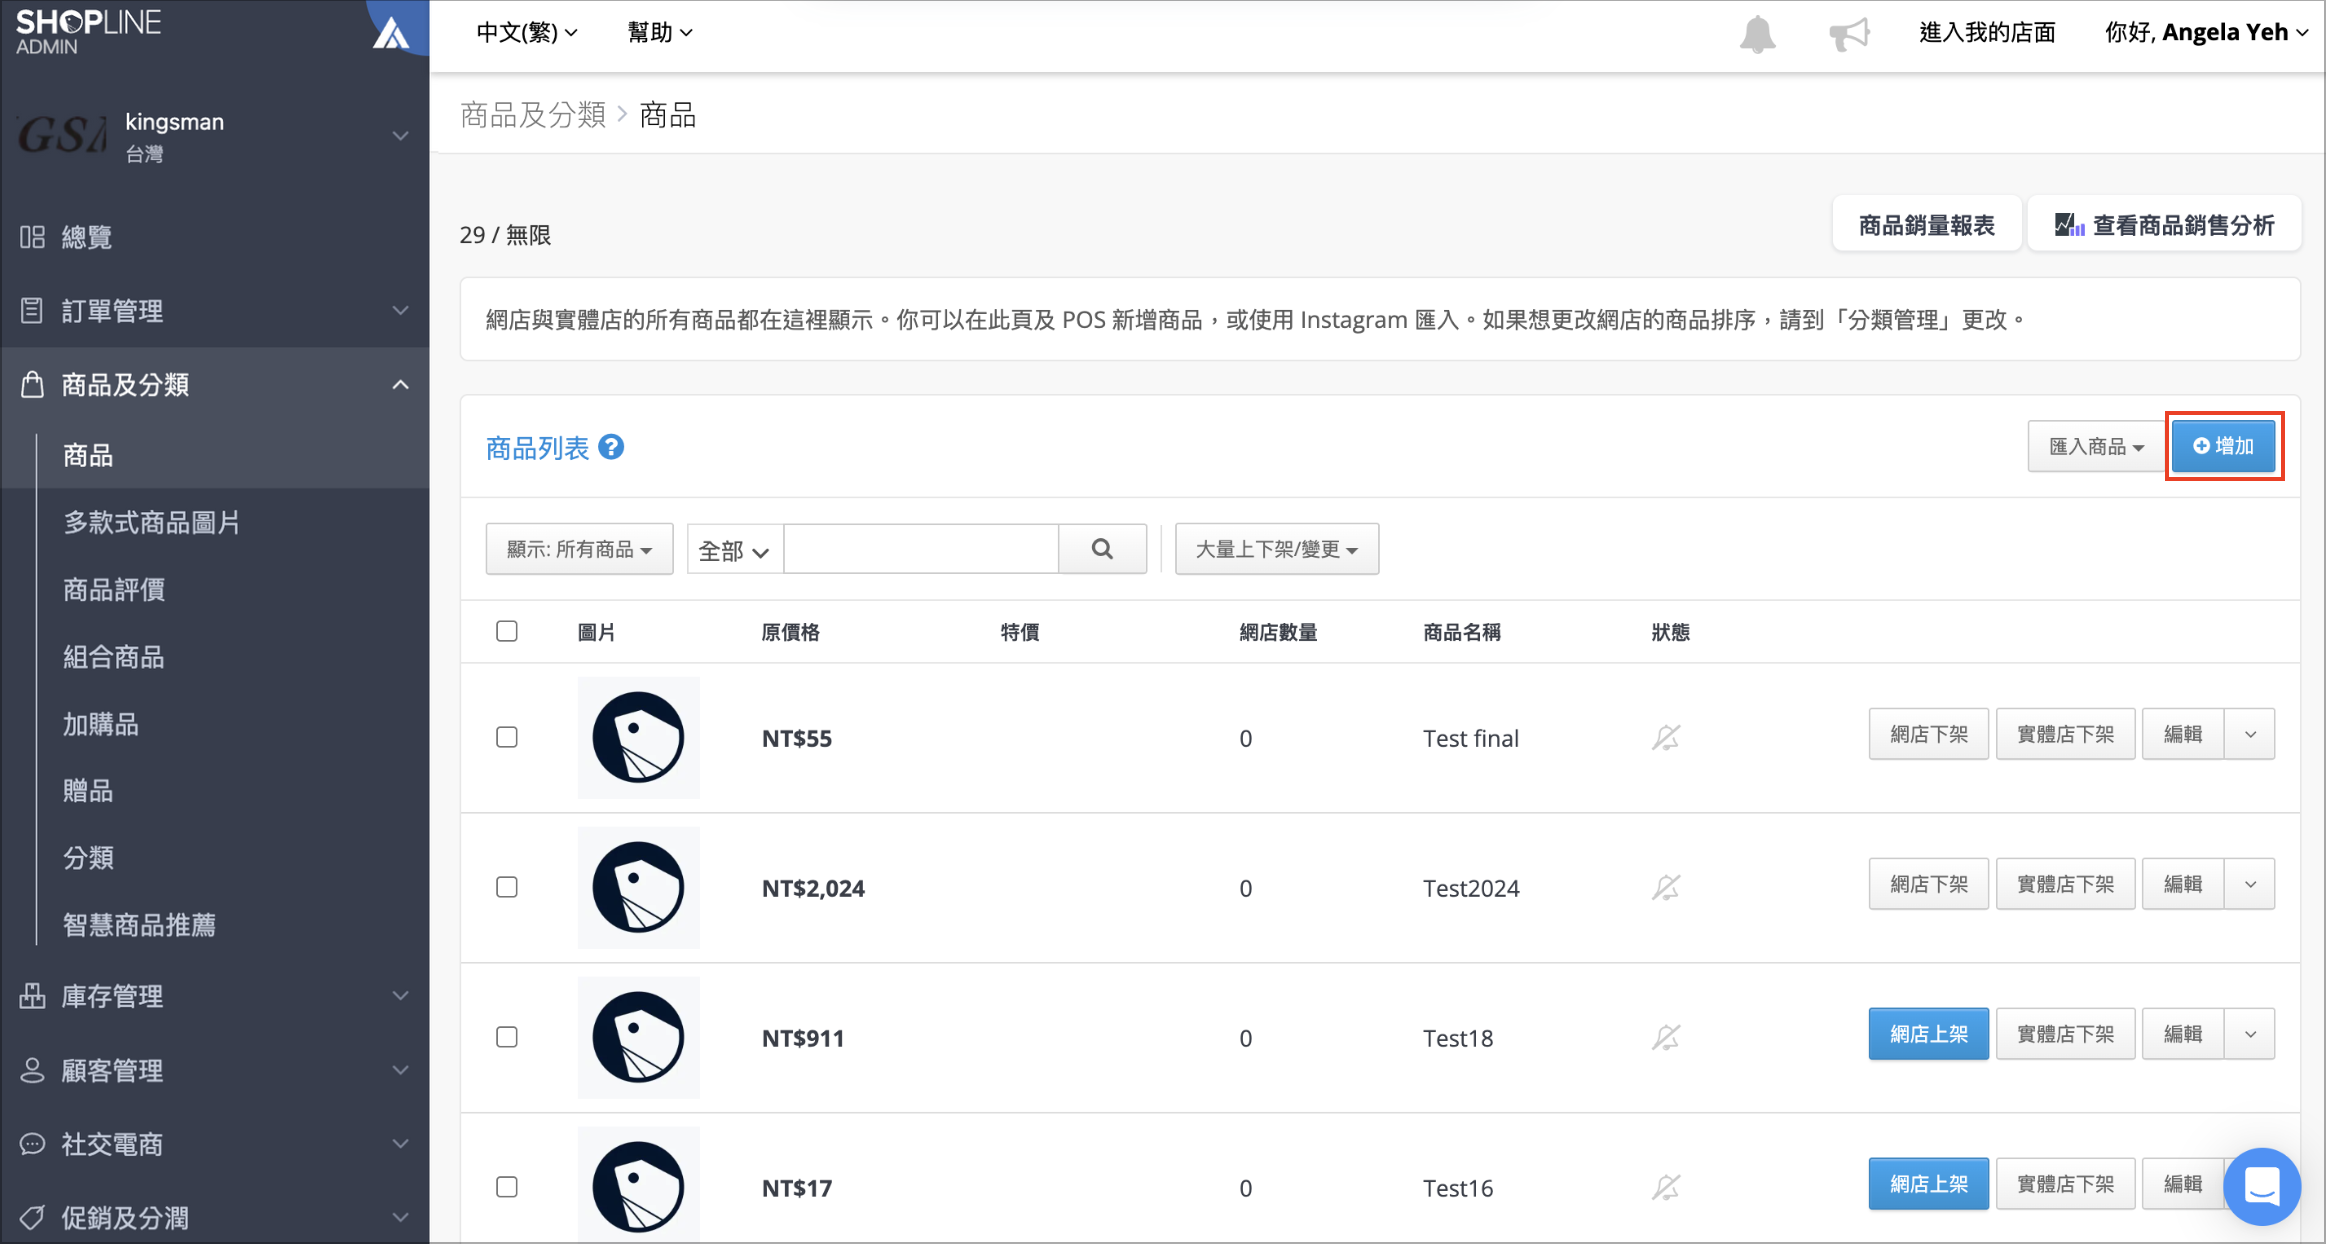The image size is (2326, 1244).
Task: Expand the 庫存管理 sidebar menu
Action: coord(215,996)
